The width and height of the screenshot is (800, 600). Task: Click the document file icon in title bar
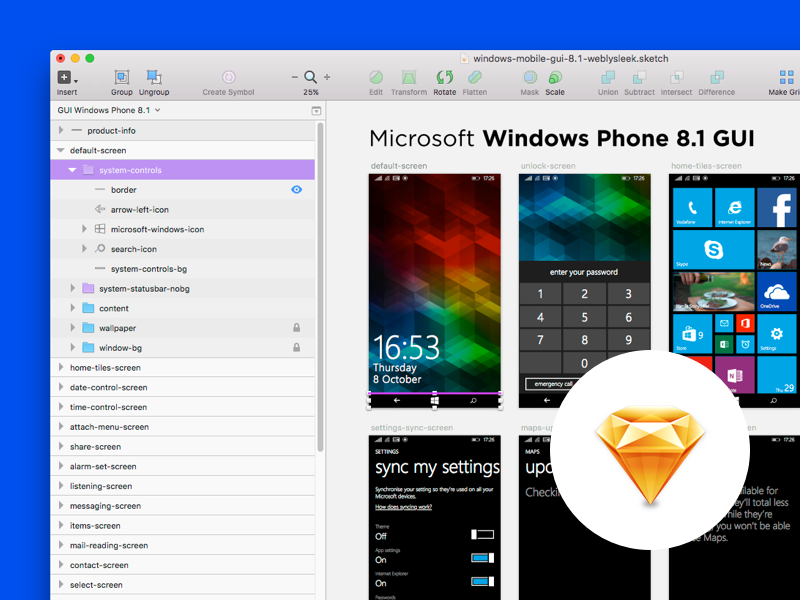click(464, 59)
